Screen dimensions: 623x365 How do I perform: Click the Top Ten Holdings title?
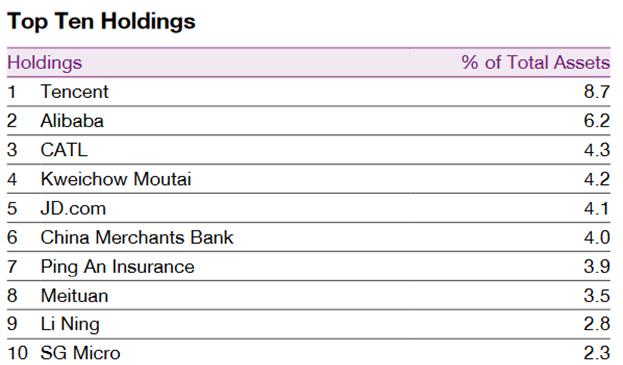point(101,22)
